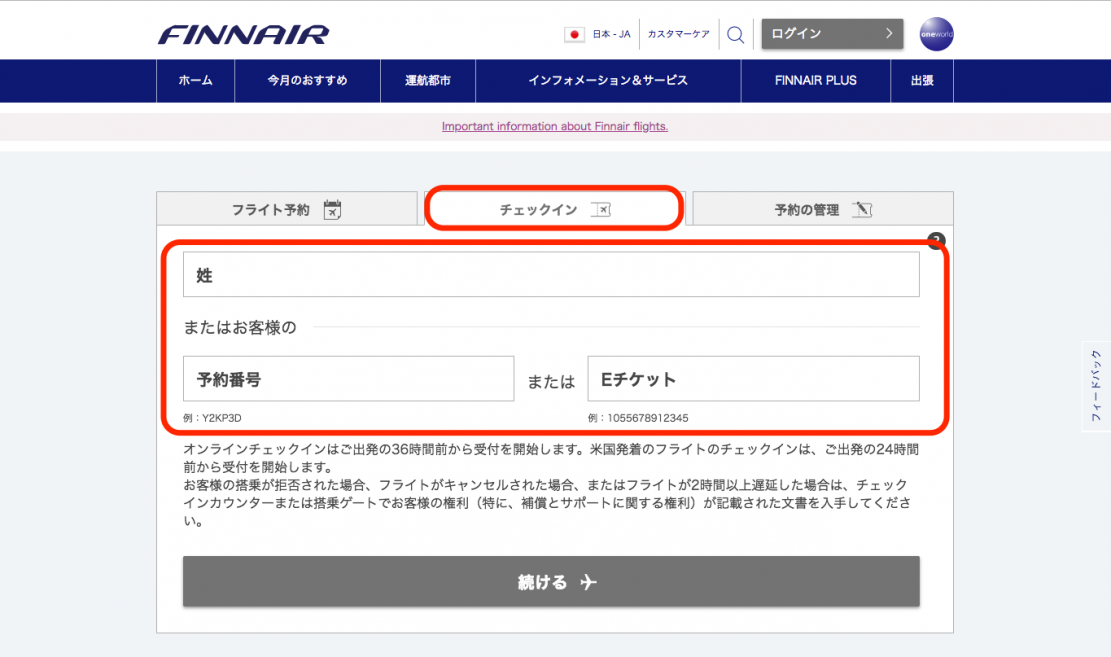This screenshot has height=657, width=1111.
Task: Open language selector 日本 - JA
Action: [611, 34]
